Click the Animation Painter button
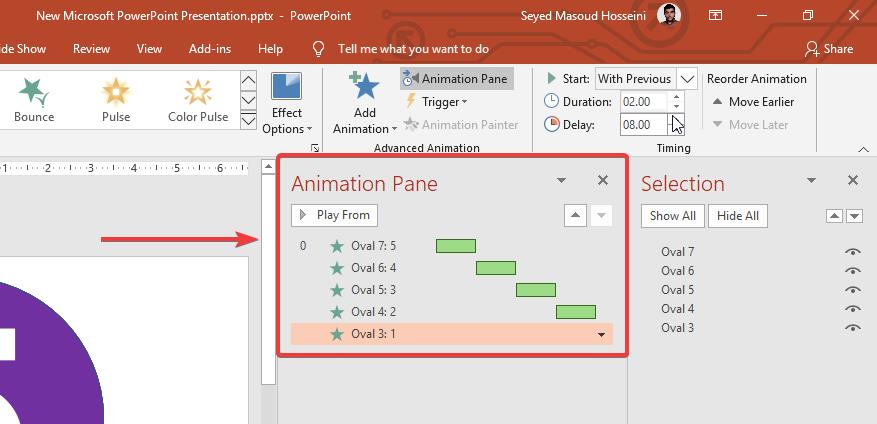 pos(460,125)
